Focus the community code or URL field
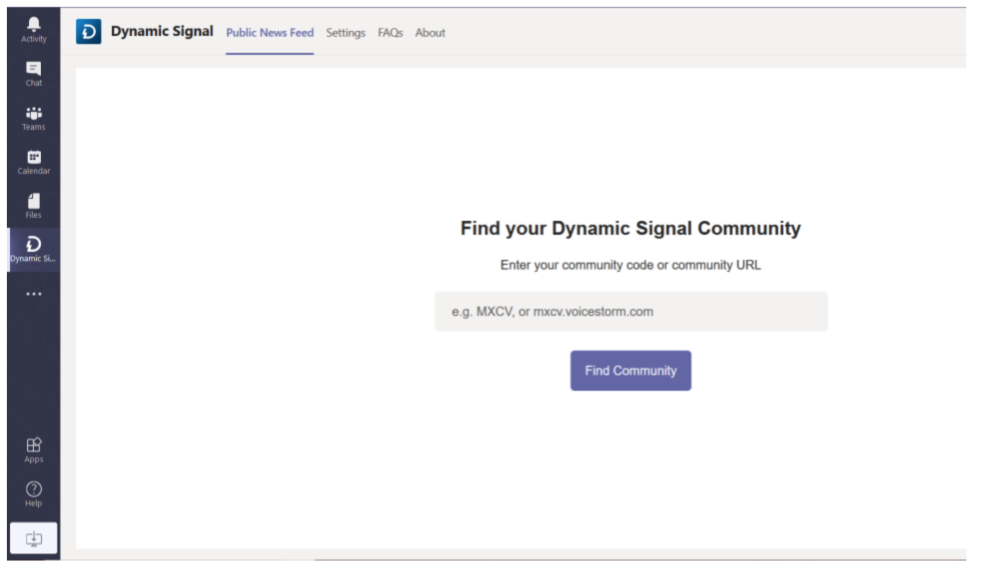 point(631,311)
